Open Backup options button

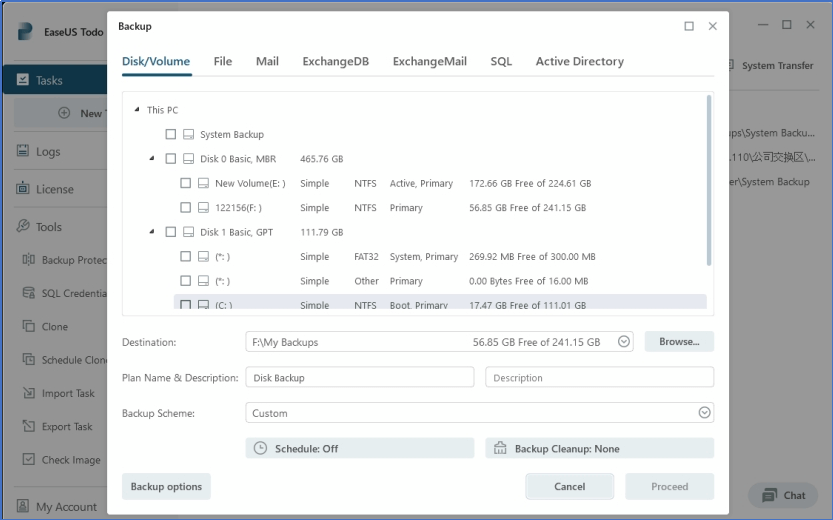tap(166, 487)
